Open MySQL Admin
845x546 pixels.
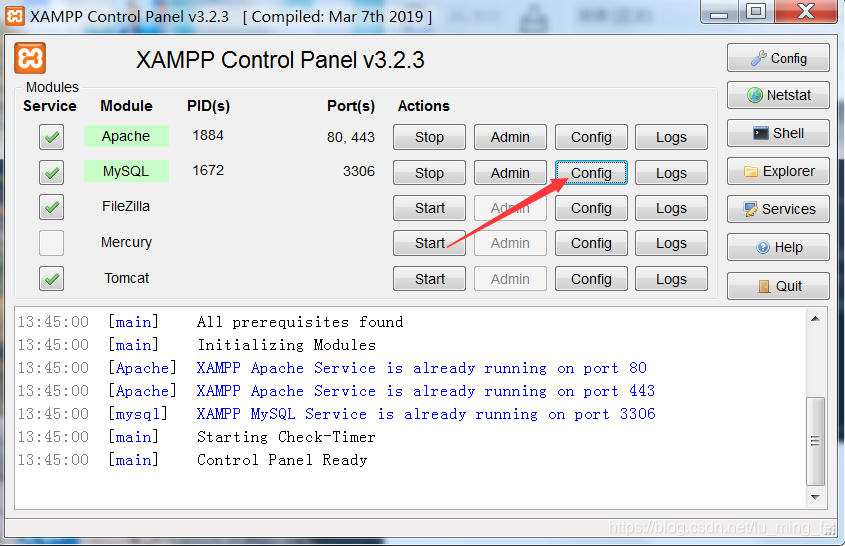[x=510, y=173]
